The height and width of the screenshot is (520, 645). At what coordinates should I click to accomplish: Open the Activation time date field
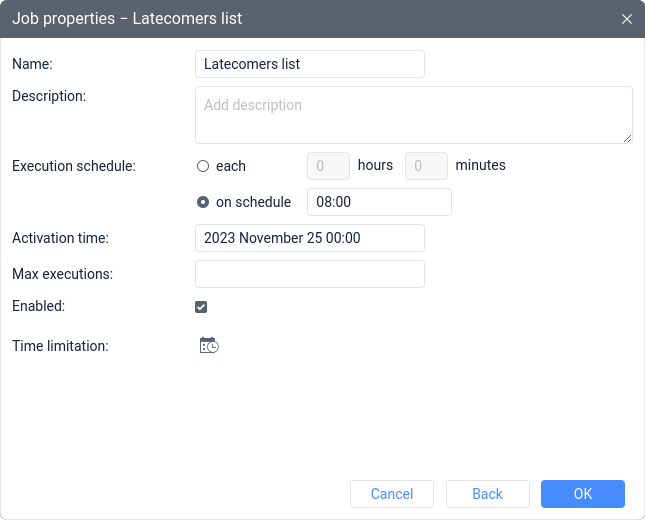(x=310, y=238)
